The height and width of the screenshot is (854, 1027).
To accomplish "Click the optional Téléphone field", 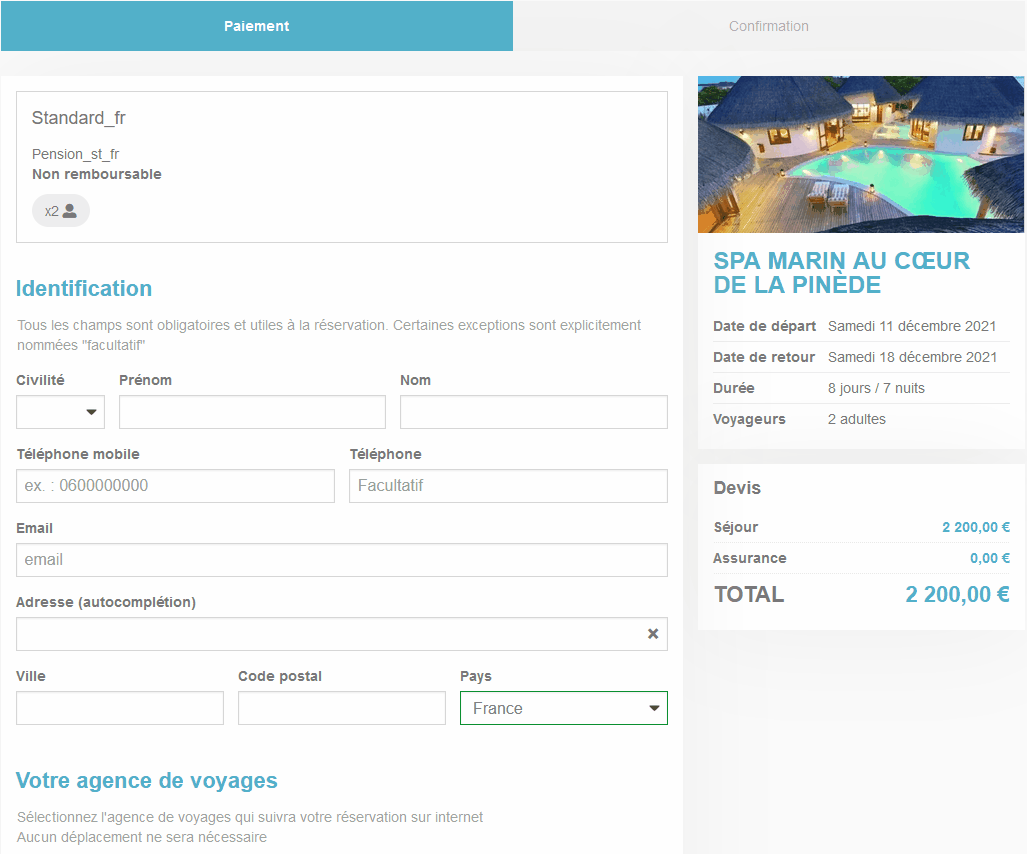I will tap(508, 486).
